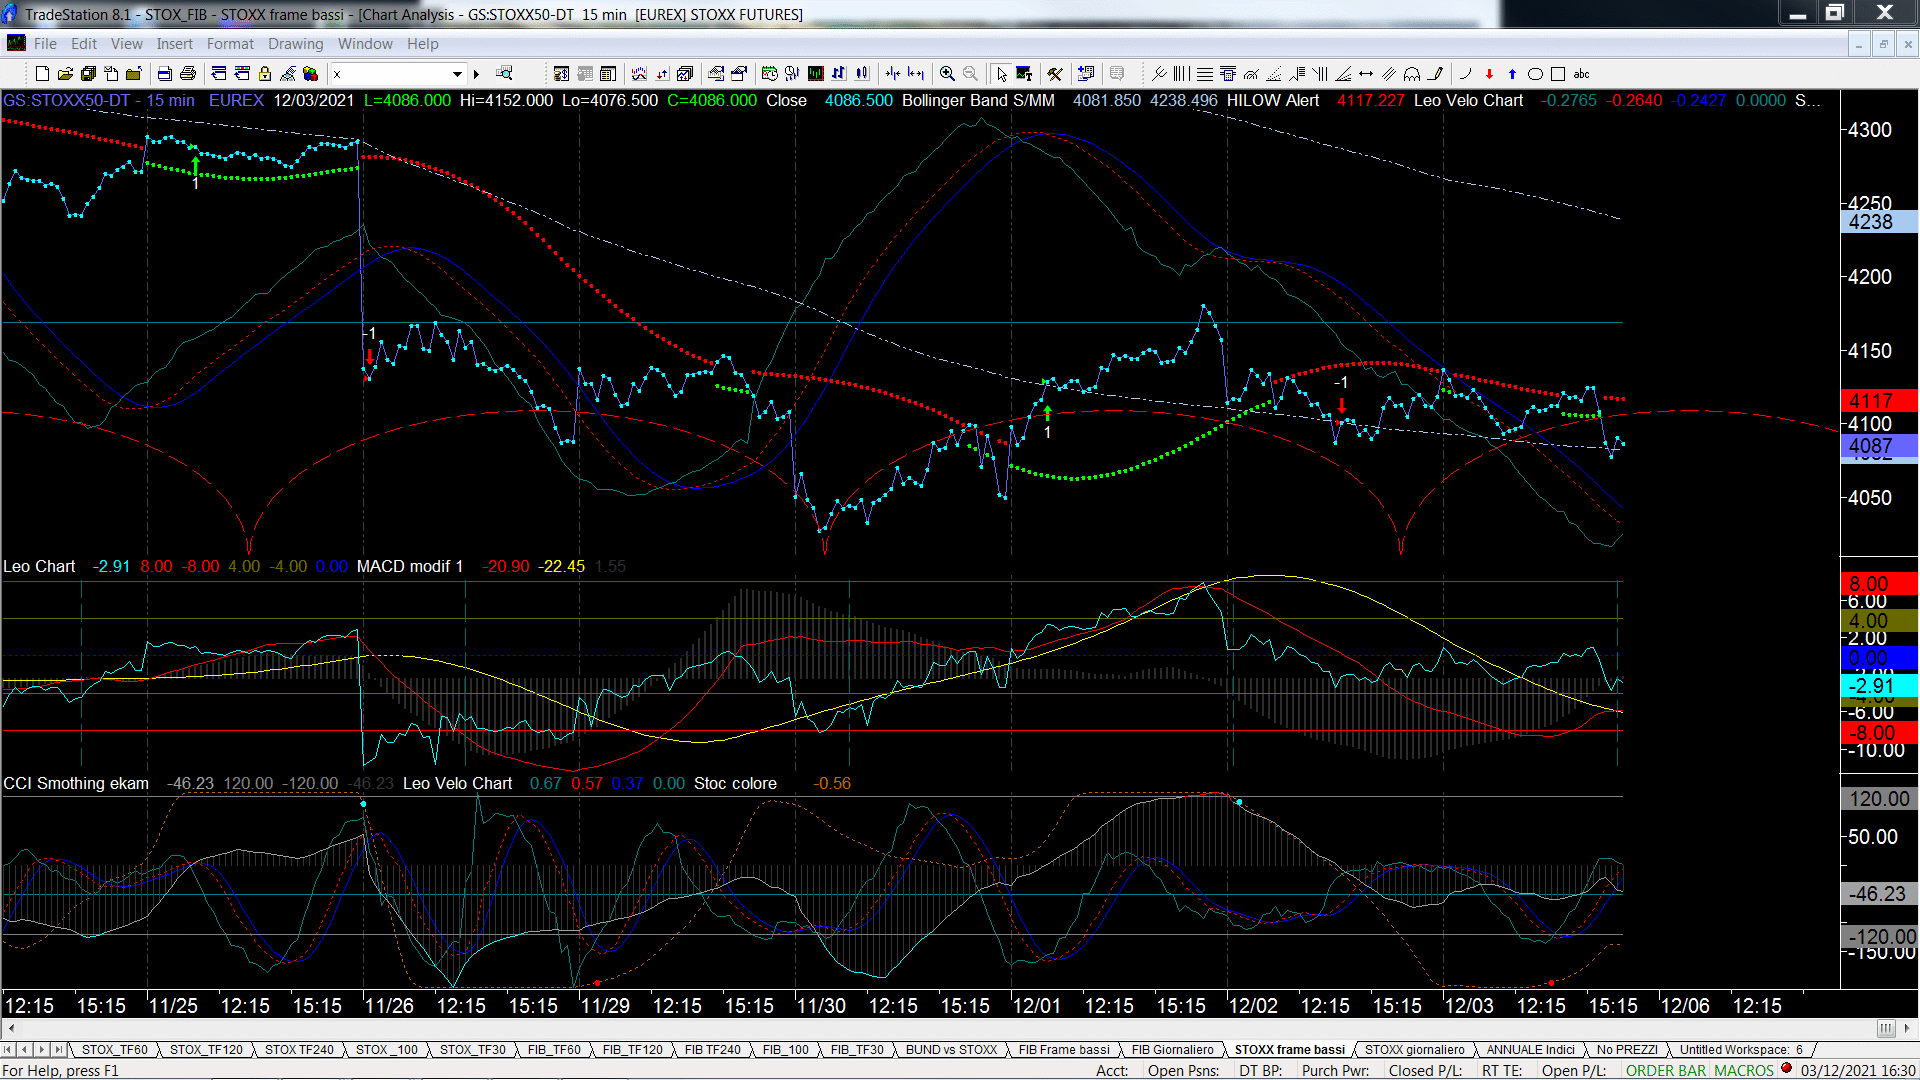Click the scrollbar thumb grip
This screenshot has width=1920, height=1080.
[1885, 1029]
